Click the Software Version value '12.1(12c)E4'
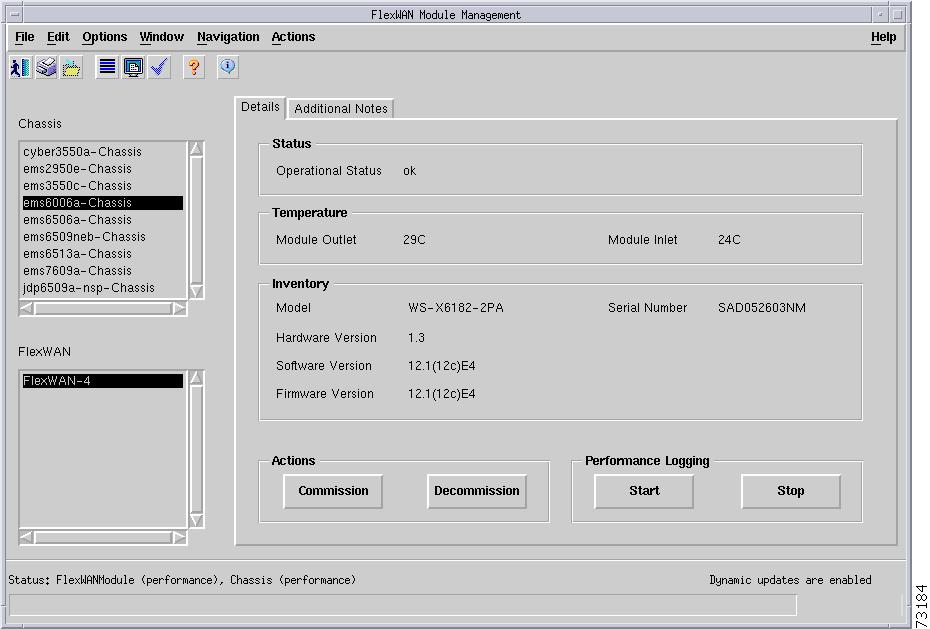Screen dimensions: 930x629 click(441, 366)
